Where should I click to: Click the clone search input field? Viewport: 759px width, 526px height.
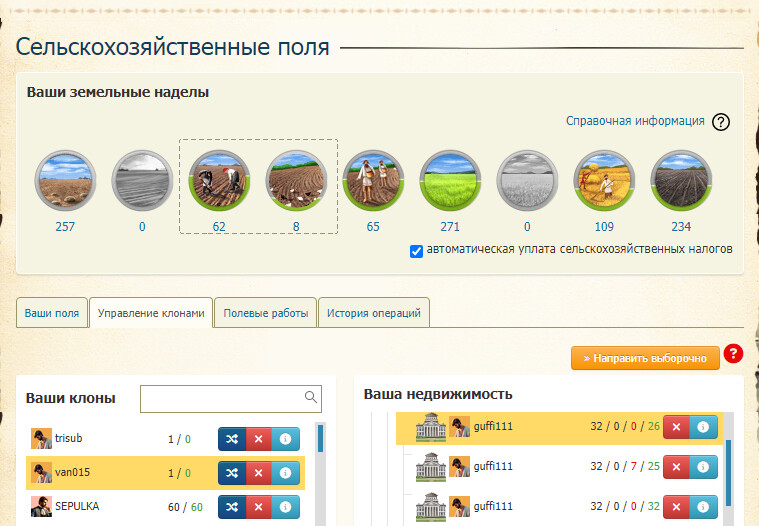coord(222,399)
